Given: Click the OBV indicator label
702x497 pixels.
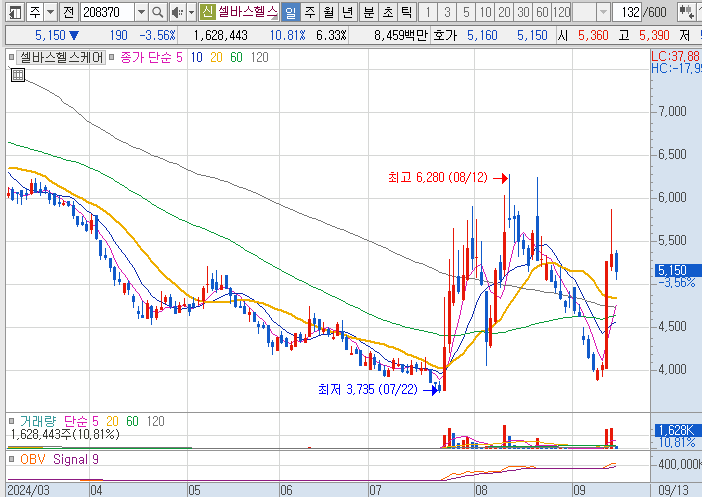Looking at the screenshot, I should pos(33,459).
